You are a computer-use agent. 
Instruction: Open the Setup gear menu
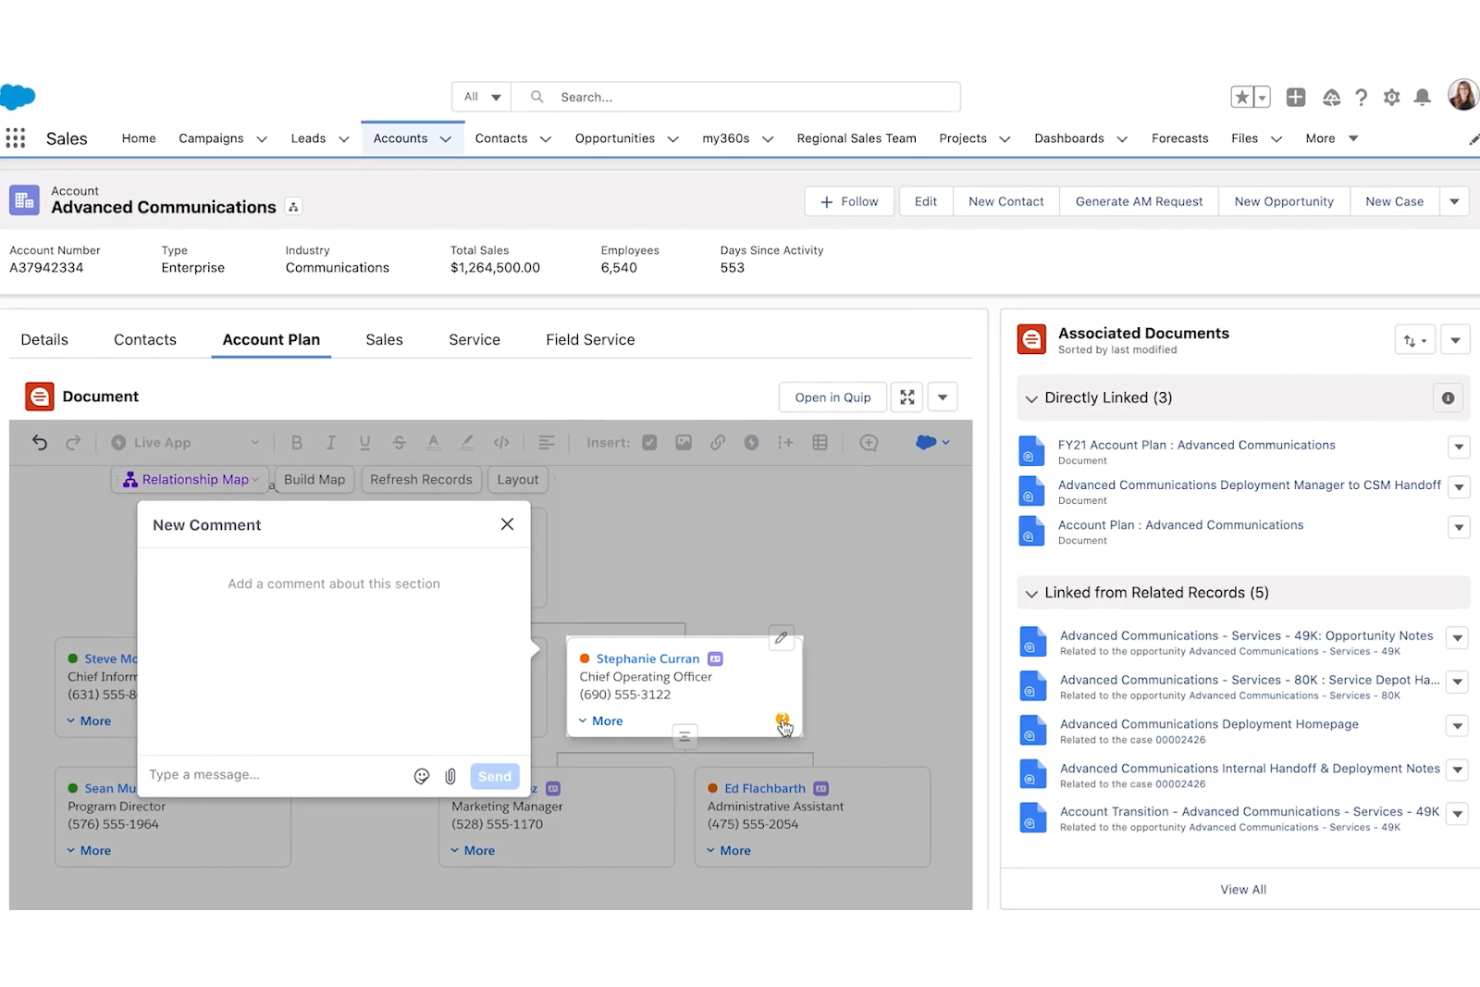pos(1391,97)
